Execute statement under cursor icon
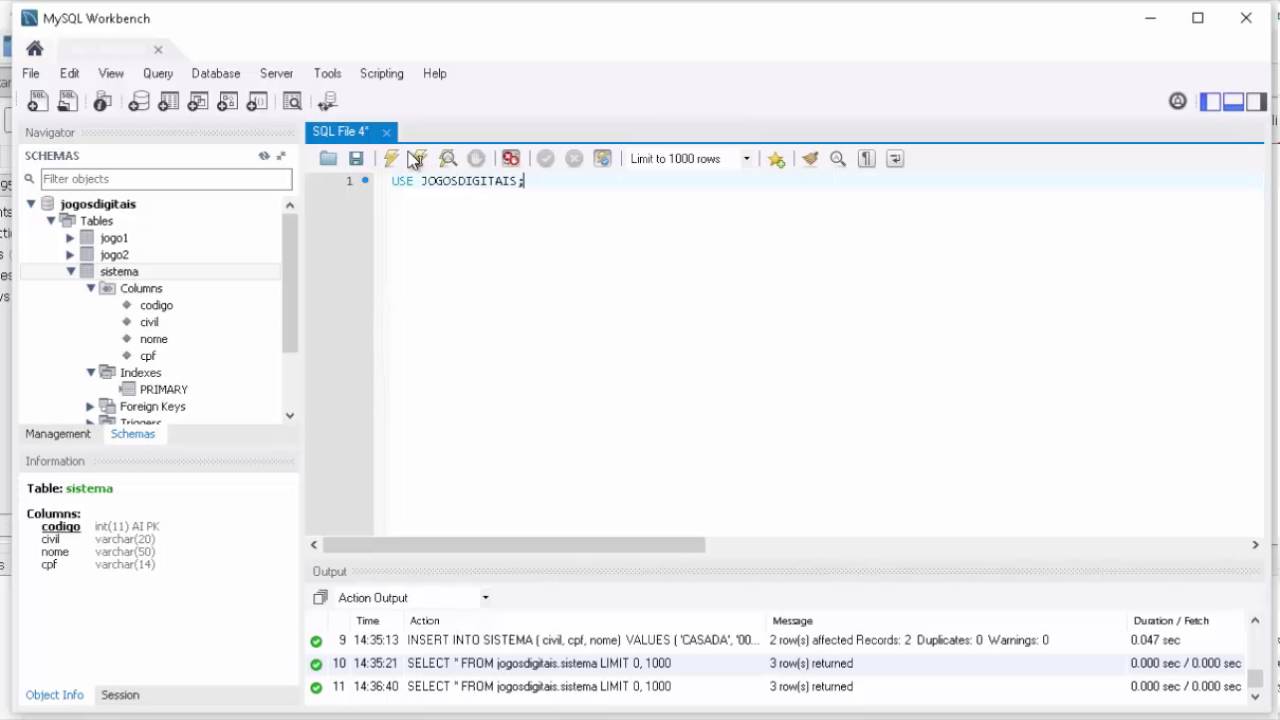 tap(418, 158)
